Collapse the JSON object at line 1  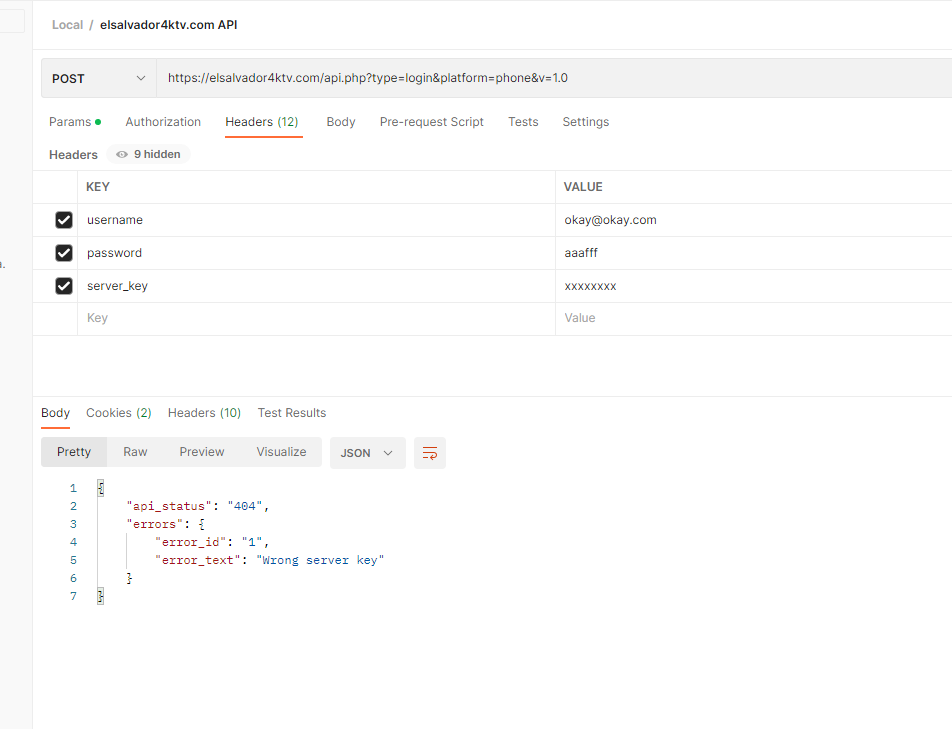coord(99,487)
